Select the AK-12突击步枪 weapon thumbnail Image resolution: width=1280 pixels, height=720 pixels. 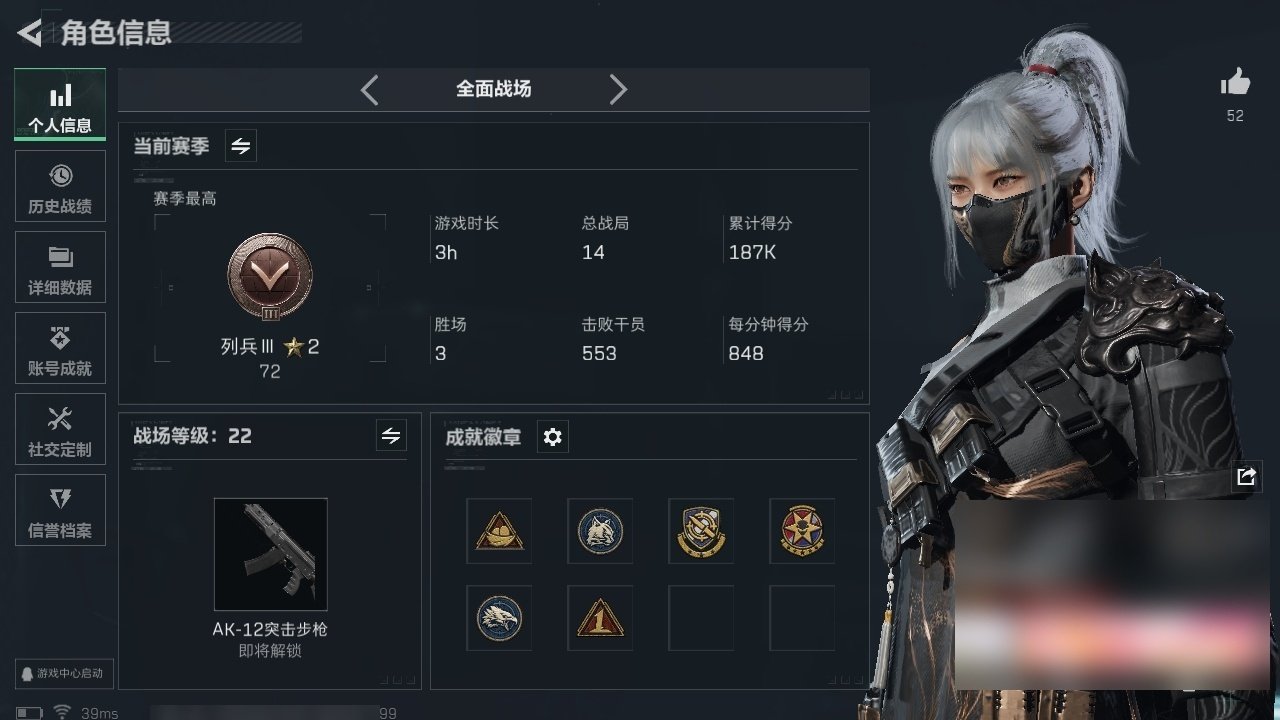point(270,554)
